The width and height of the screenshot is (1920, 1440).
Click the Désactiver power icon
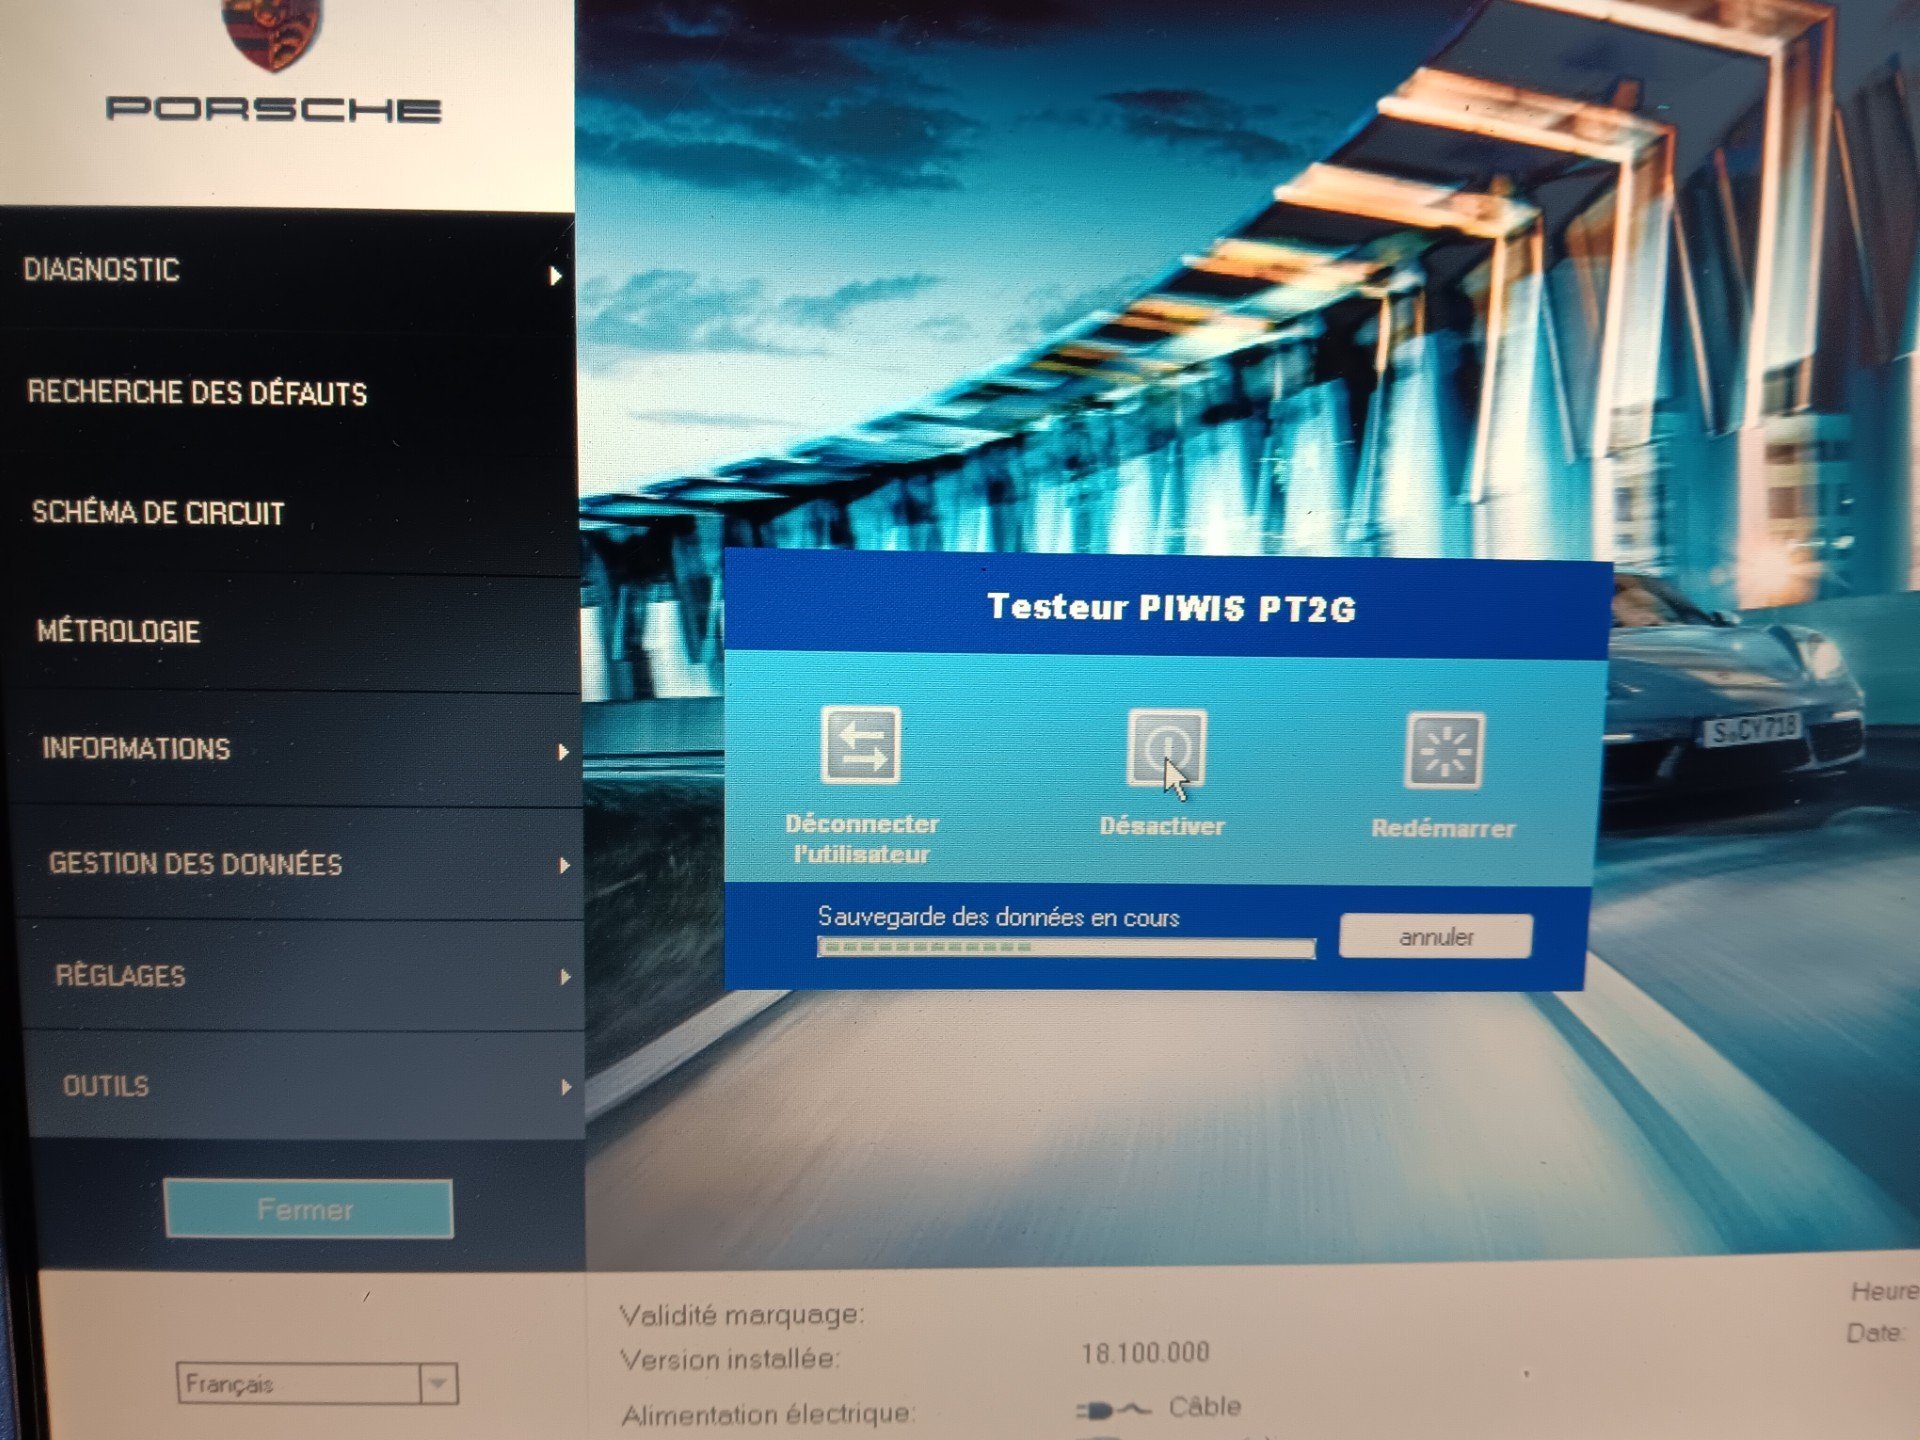(1166, 748)
